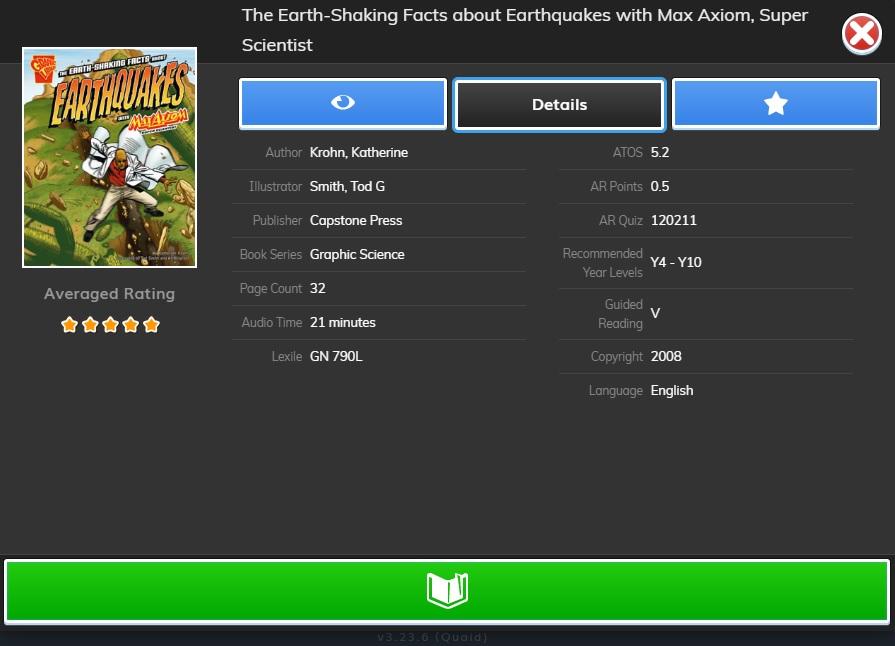The height and width of the screenshot is (646, 895).
Task: Switch to the Details tab
Action: pos(559,105)
